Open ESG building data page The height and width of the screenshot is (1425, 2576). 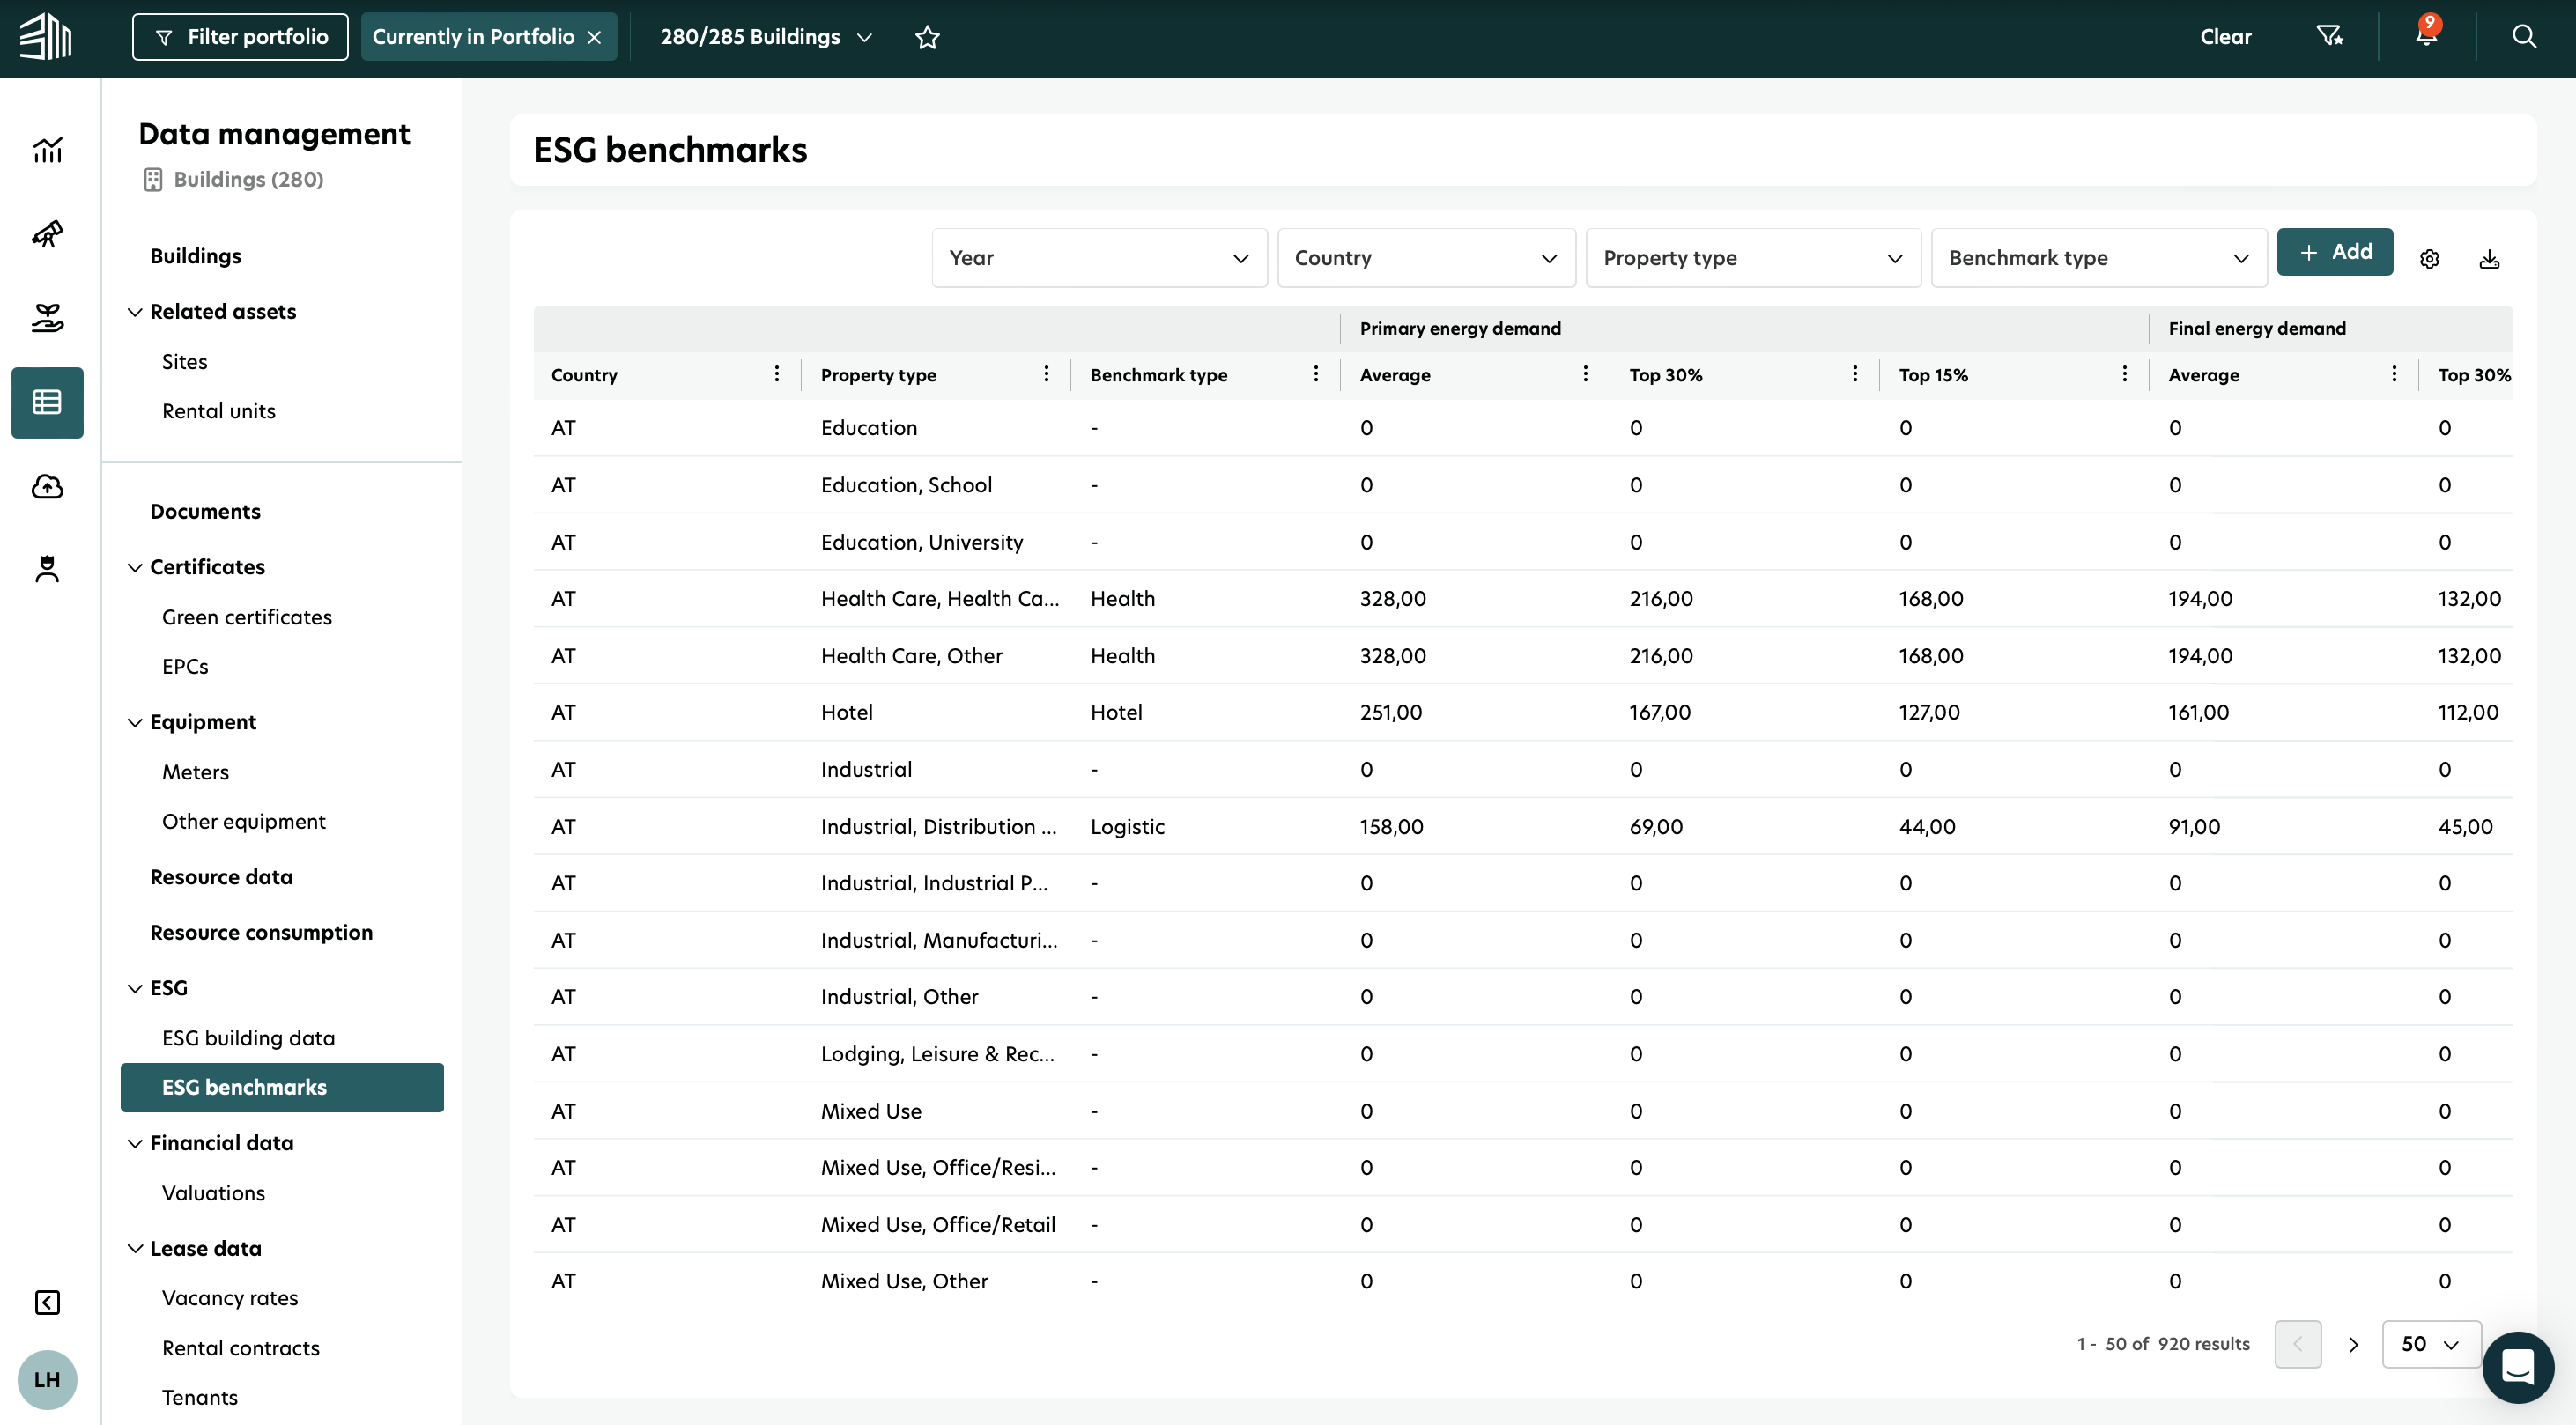248,1038
